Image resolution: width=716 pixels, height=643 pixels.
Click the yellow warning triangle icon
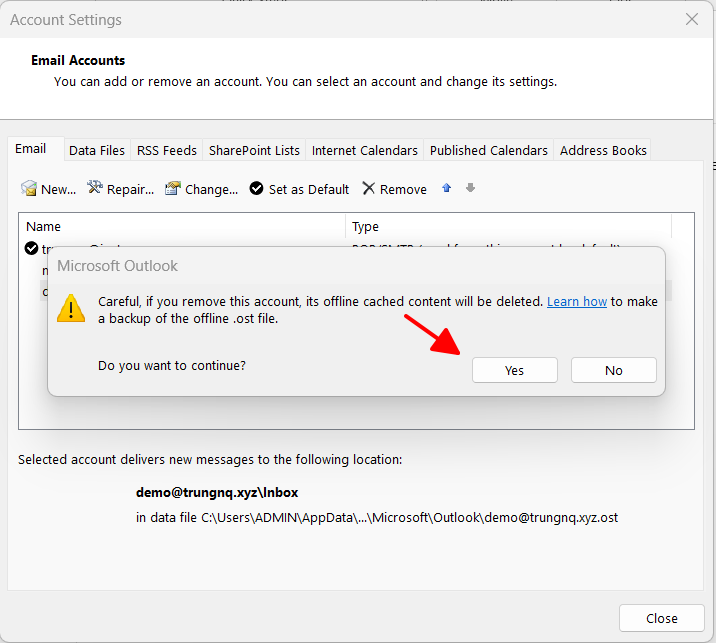point(71,308)
